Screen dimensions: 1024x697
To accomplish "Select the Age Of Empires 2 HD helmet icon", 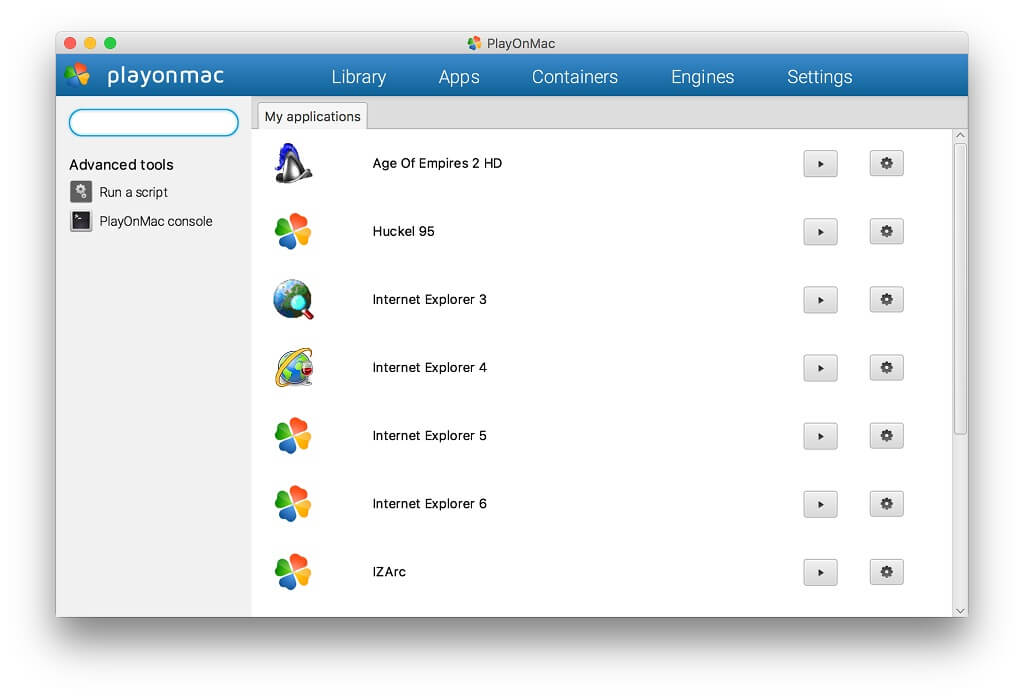I will [x=293, y=163].
